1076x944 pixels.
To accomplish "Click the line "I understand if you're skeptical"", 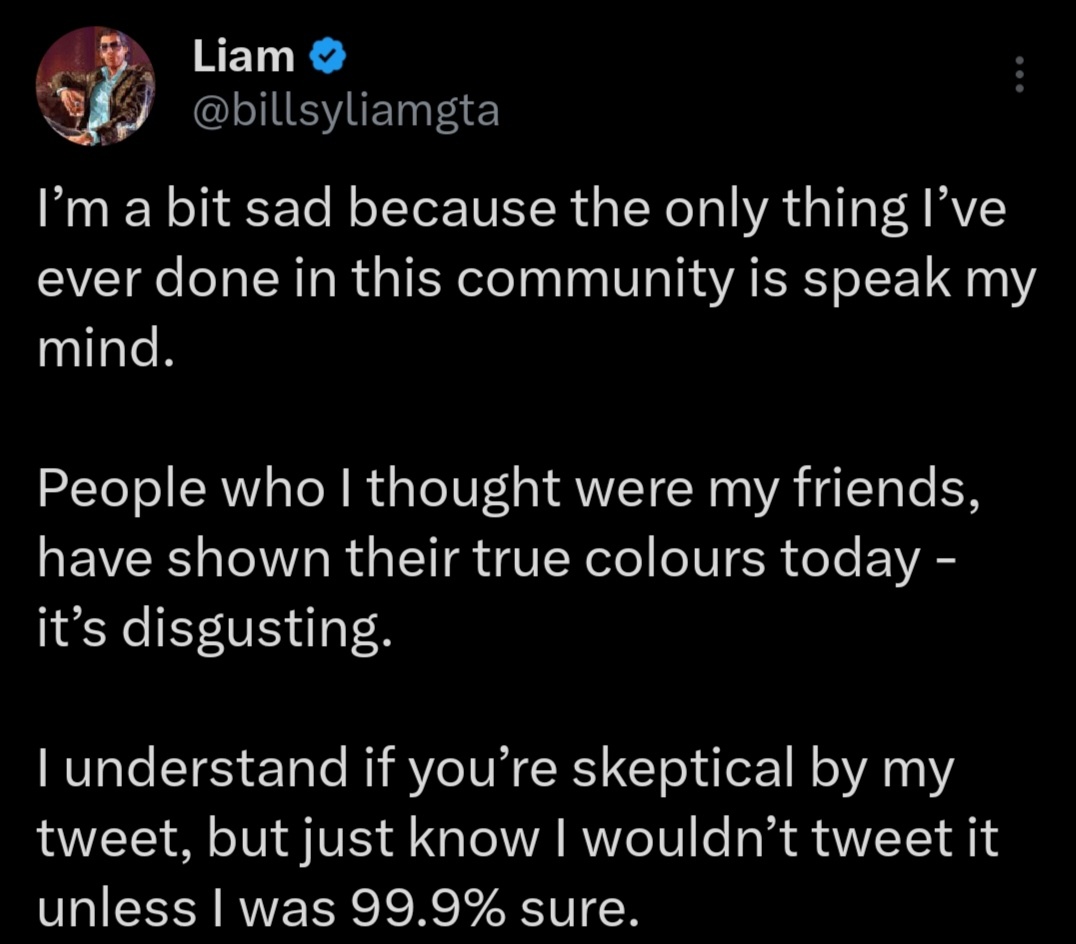I will pyautogui.click(x=495, y=770).
